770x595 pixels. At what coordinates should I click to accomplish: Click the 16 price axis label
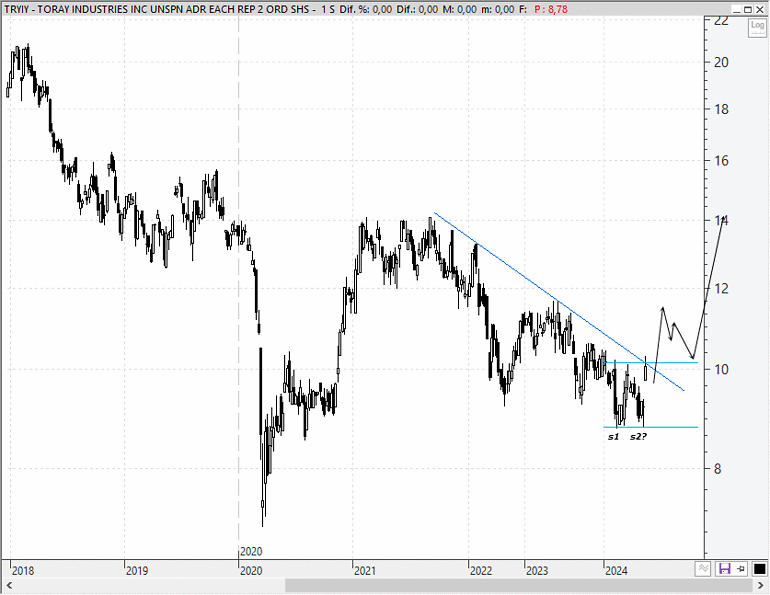pos(721,161)
